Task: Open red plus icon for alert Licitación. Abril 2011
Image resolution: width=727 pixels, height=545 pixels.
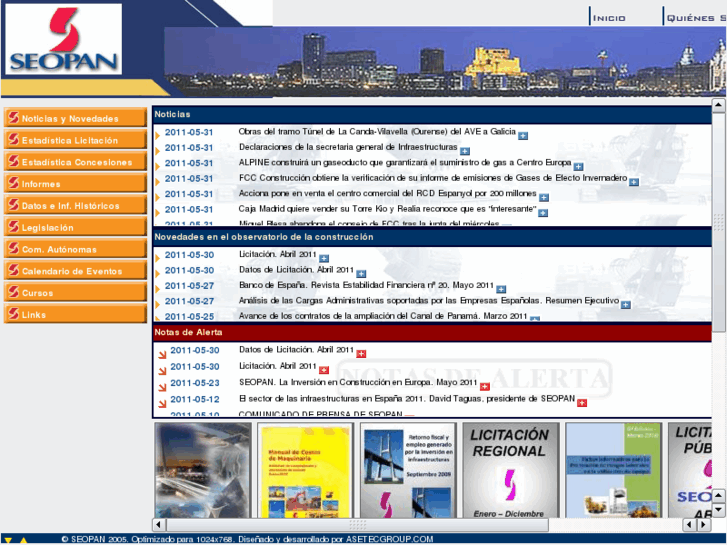Action: 324,370
